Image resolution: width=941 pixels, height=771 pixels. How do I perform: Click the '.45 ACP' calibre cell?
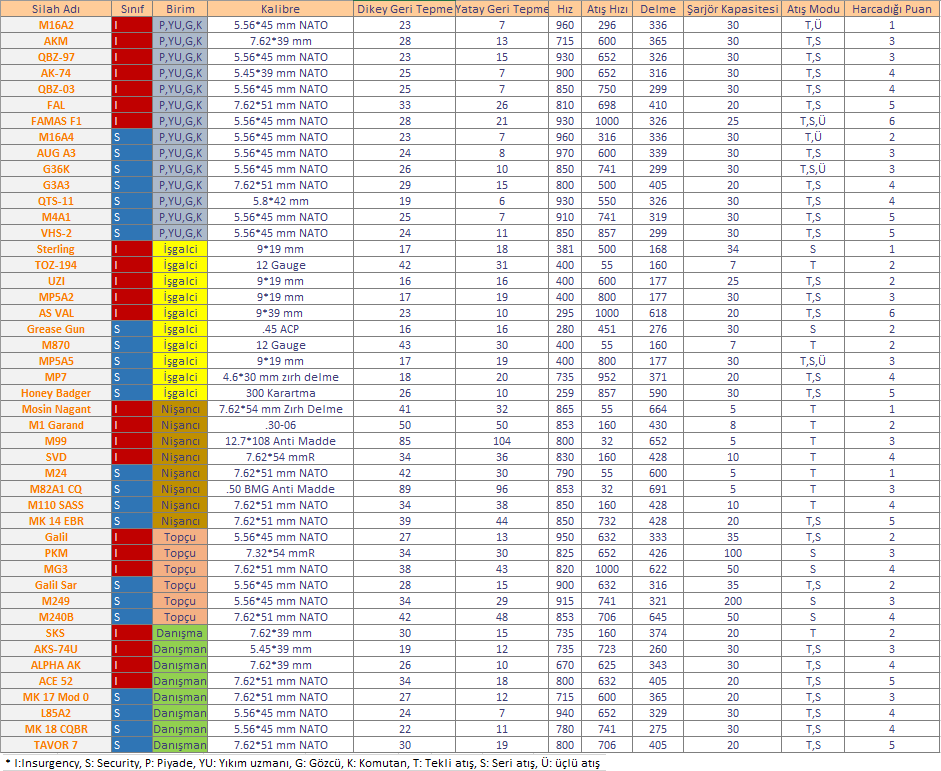[280, 329]
